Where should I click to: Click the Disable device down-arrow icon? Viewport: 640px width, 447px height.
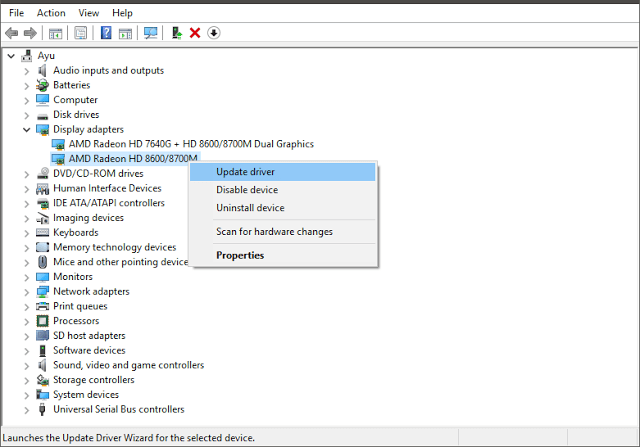click(x=213, y=33)
